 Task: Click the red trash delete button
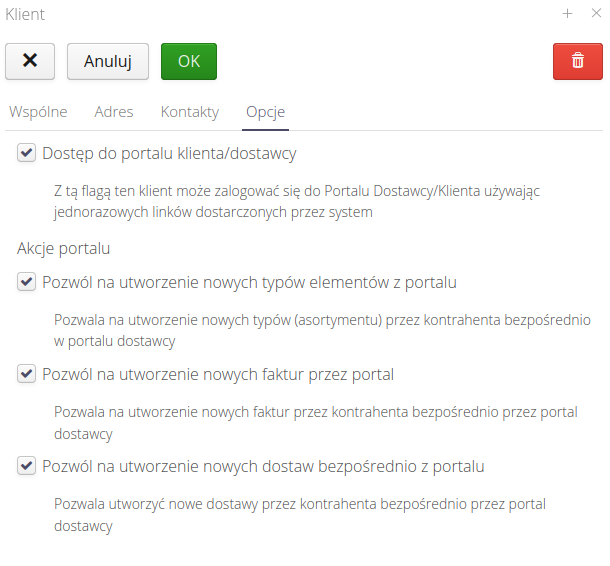577,61
